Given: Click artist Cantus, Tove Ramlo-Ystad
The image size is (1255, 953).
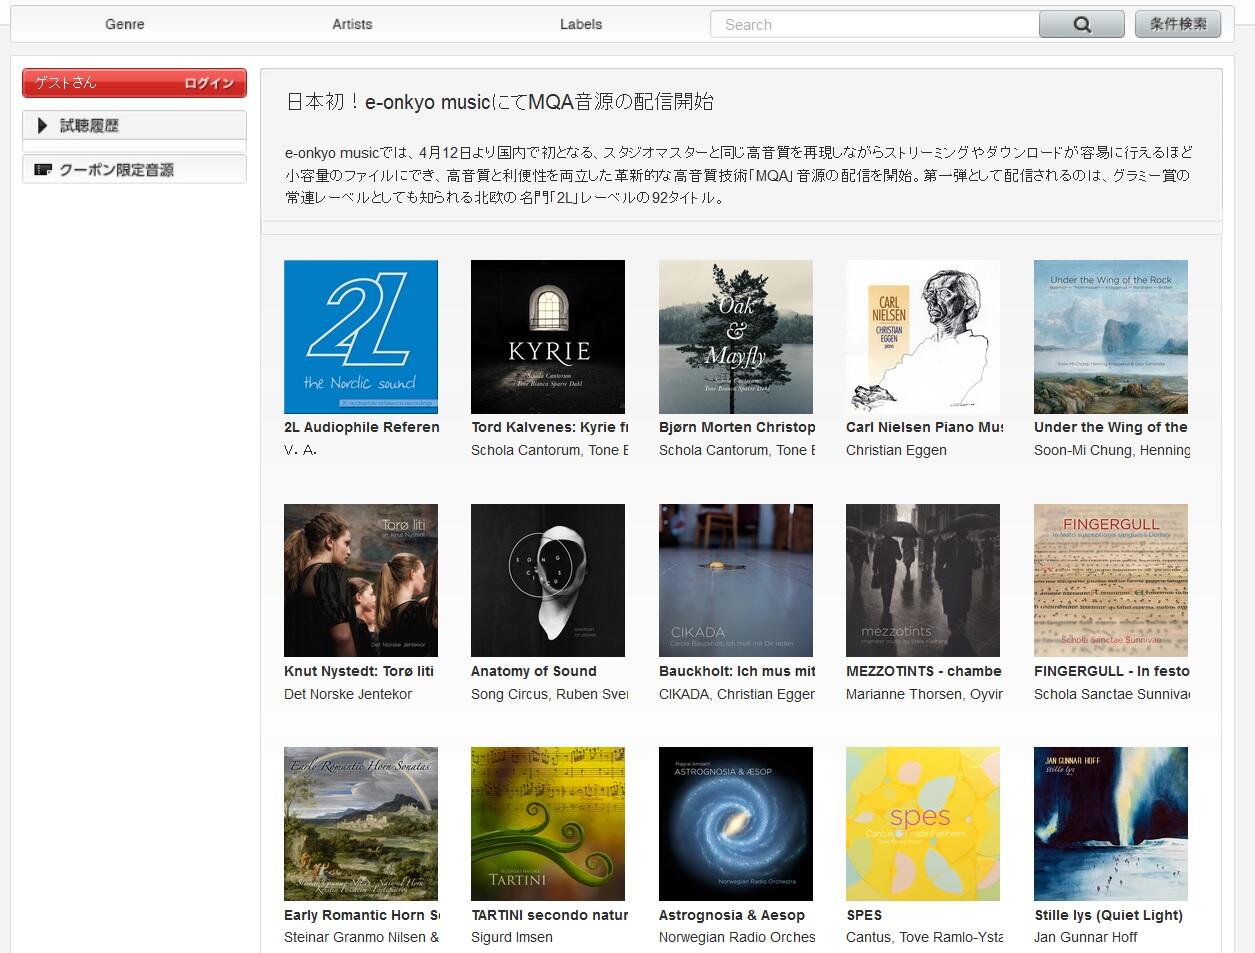Looking at the screenshot, I should tap(925, 937).
